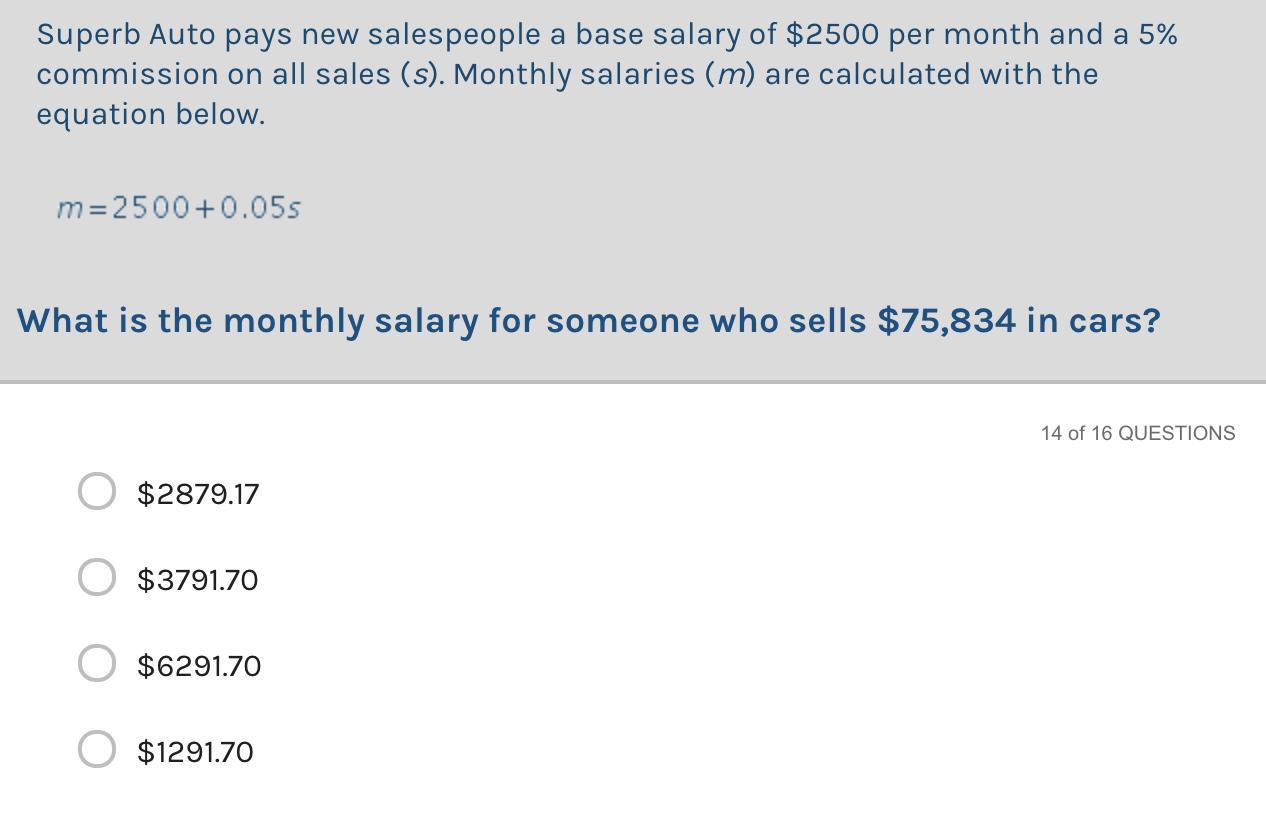
Task: Click the $2879.17 answer label text
Action: pos(198,494)
